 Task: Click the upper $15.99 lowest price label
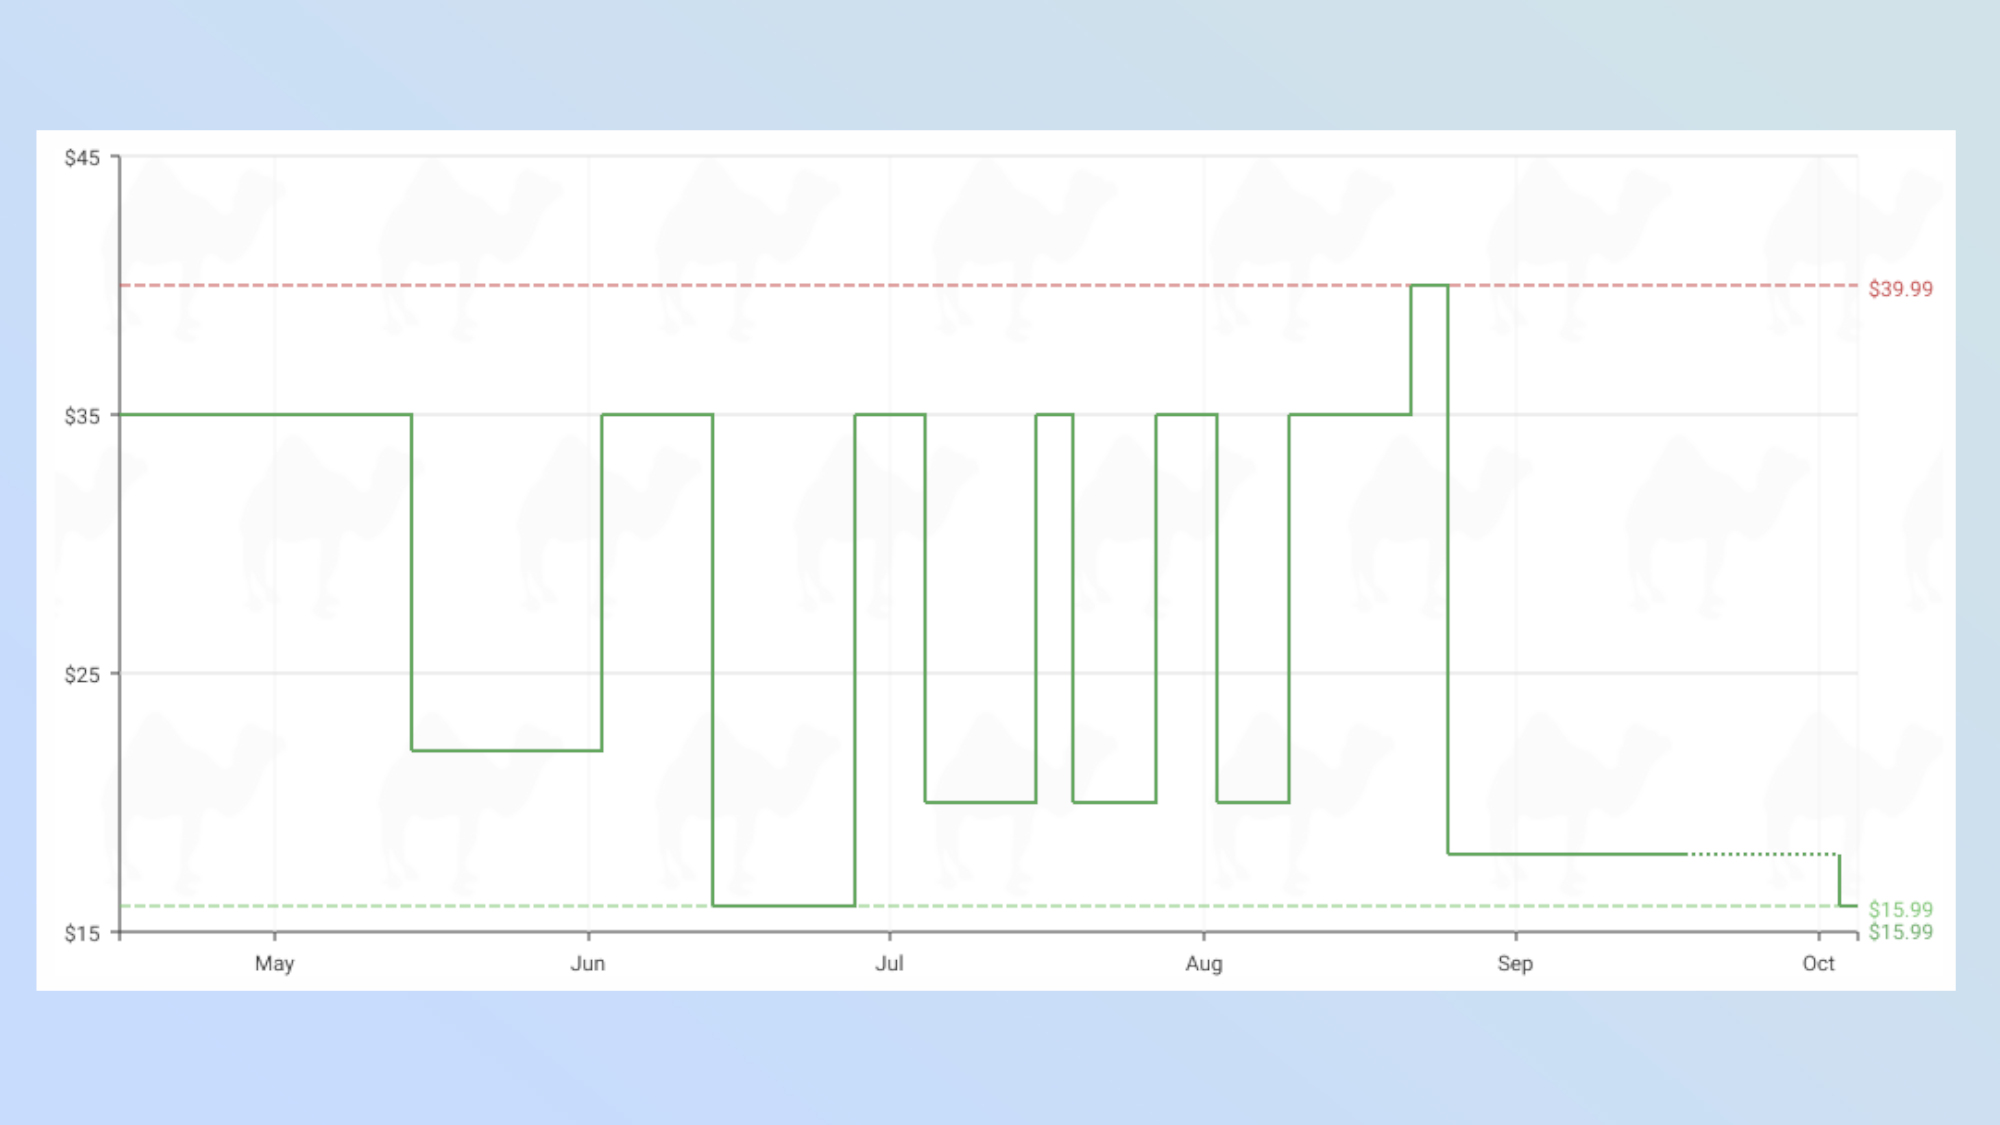point(1900,910)
